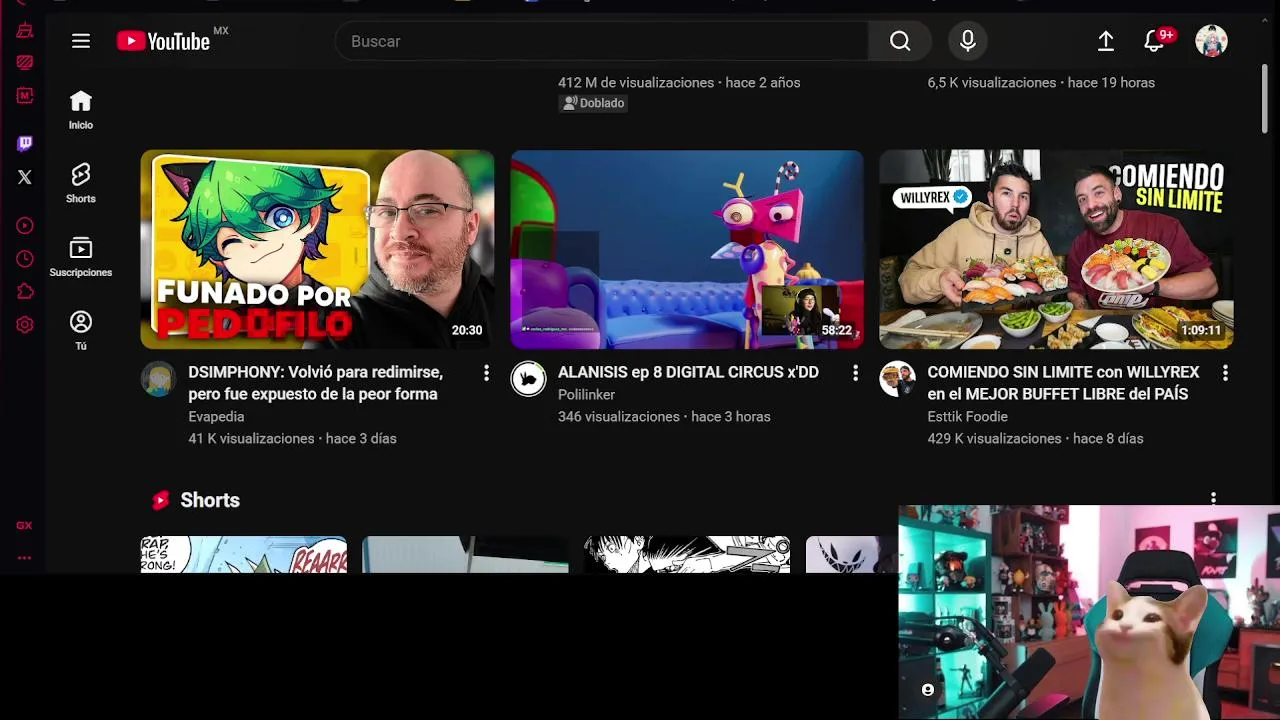Open Evapedia channel avatar

pyautogui.click(x=158, y=379)
